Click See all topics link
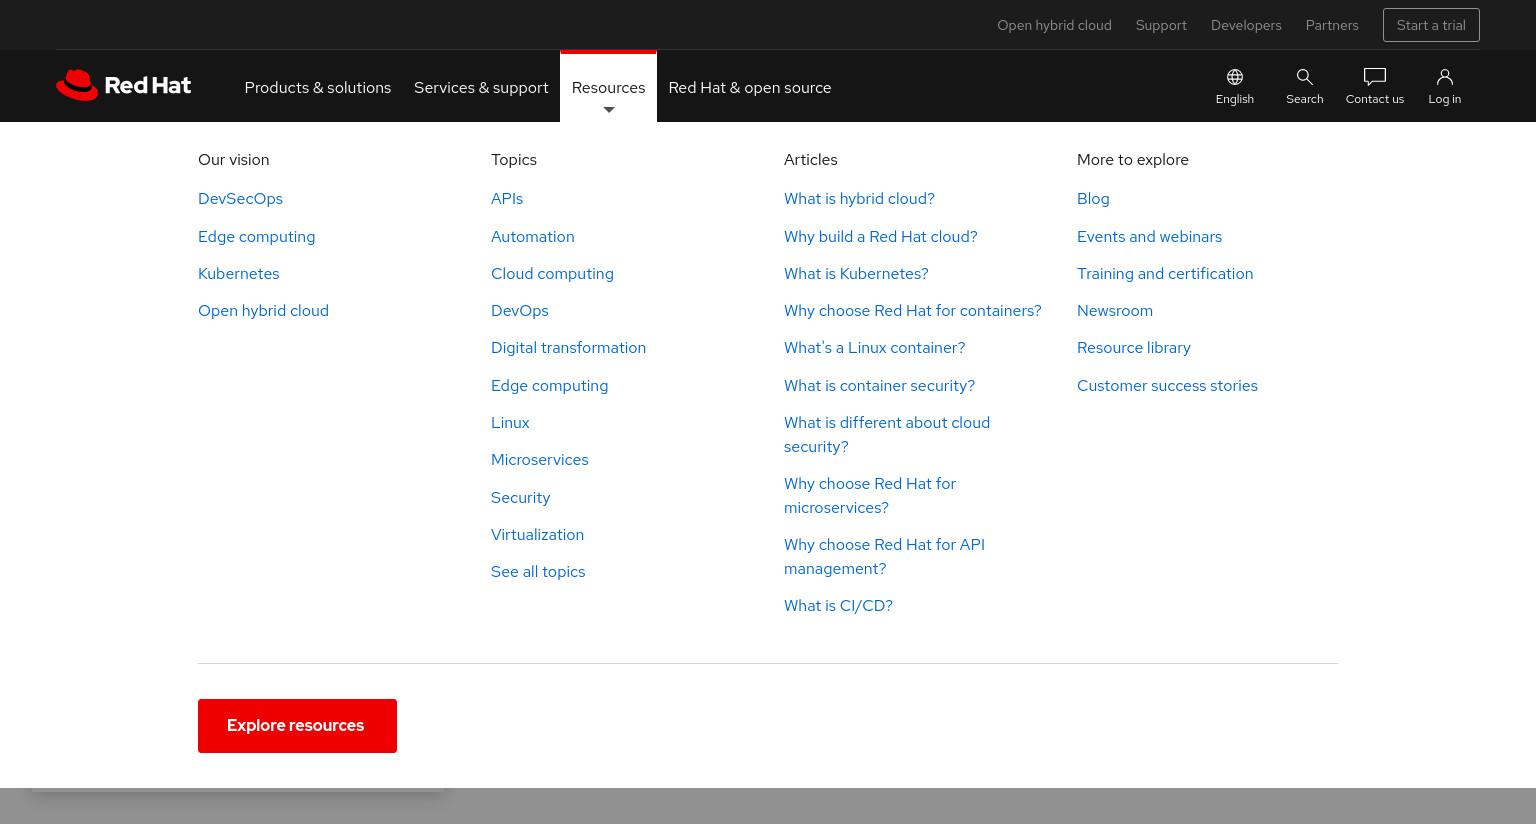 coord(538,572)
